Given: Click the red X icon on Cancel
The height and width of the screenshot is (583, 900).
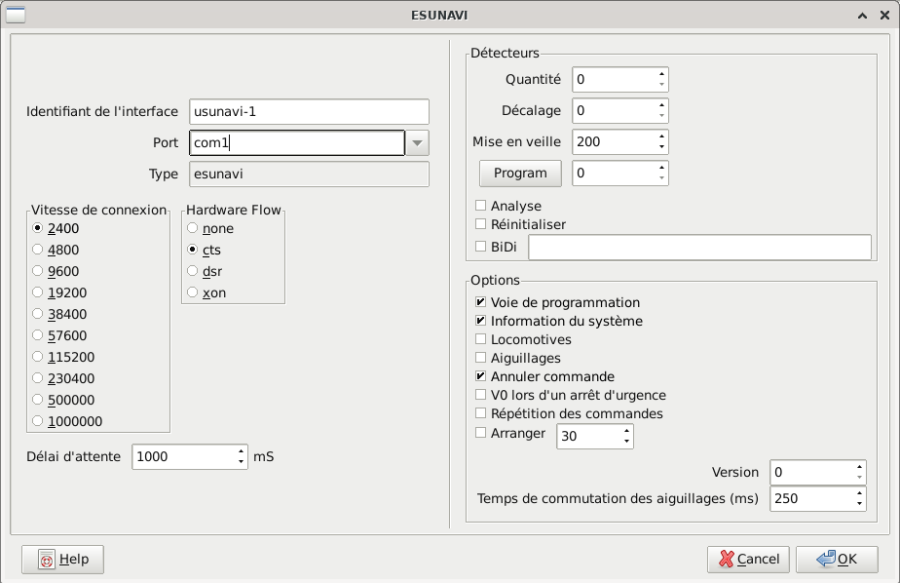Looking at the screenshot, I should pyautogui.click(x=725, y=559).
